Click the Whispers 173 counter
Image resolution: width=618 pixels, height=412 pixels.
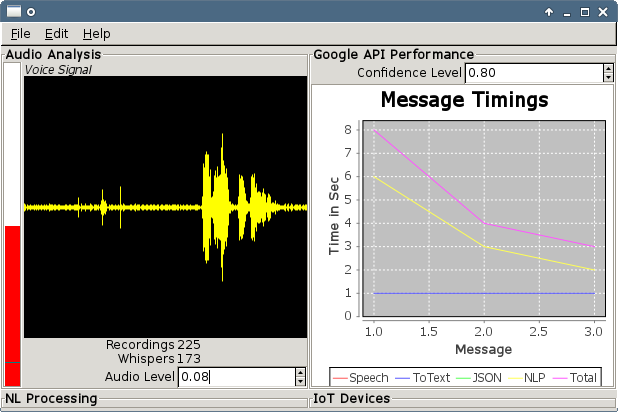[159, 359]
